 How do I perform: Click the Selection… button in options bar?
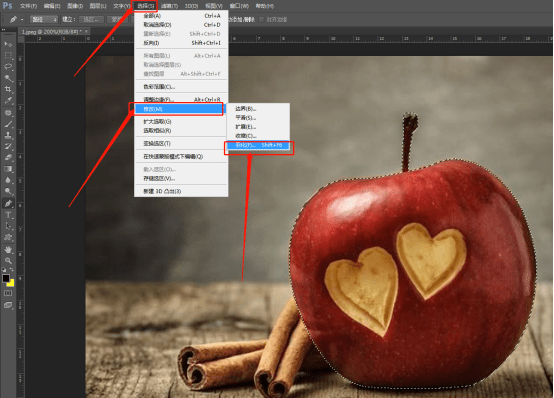92,19
